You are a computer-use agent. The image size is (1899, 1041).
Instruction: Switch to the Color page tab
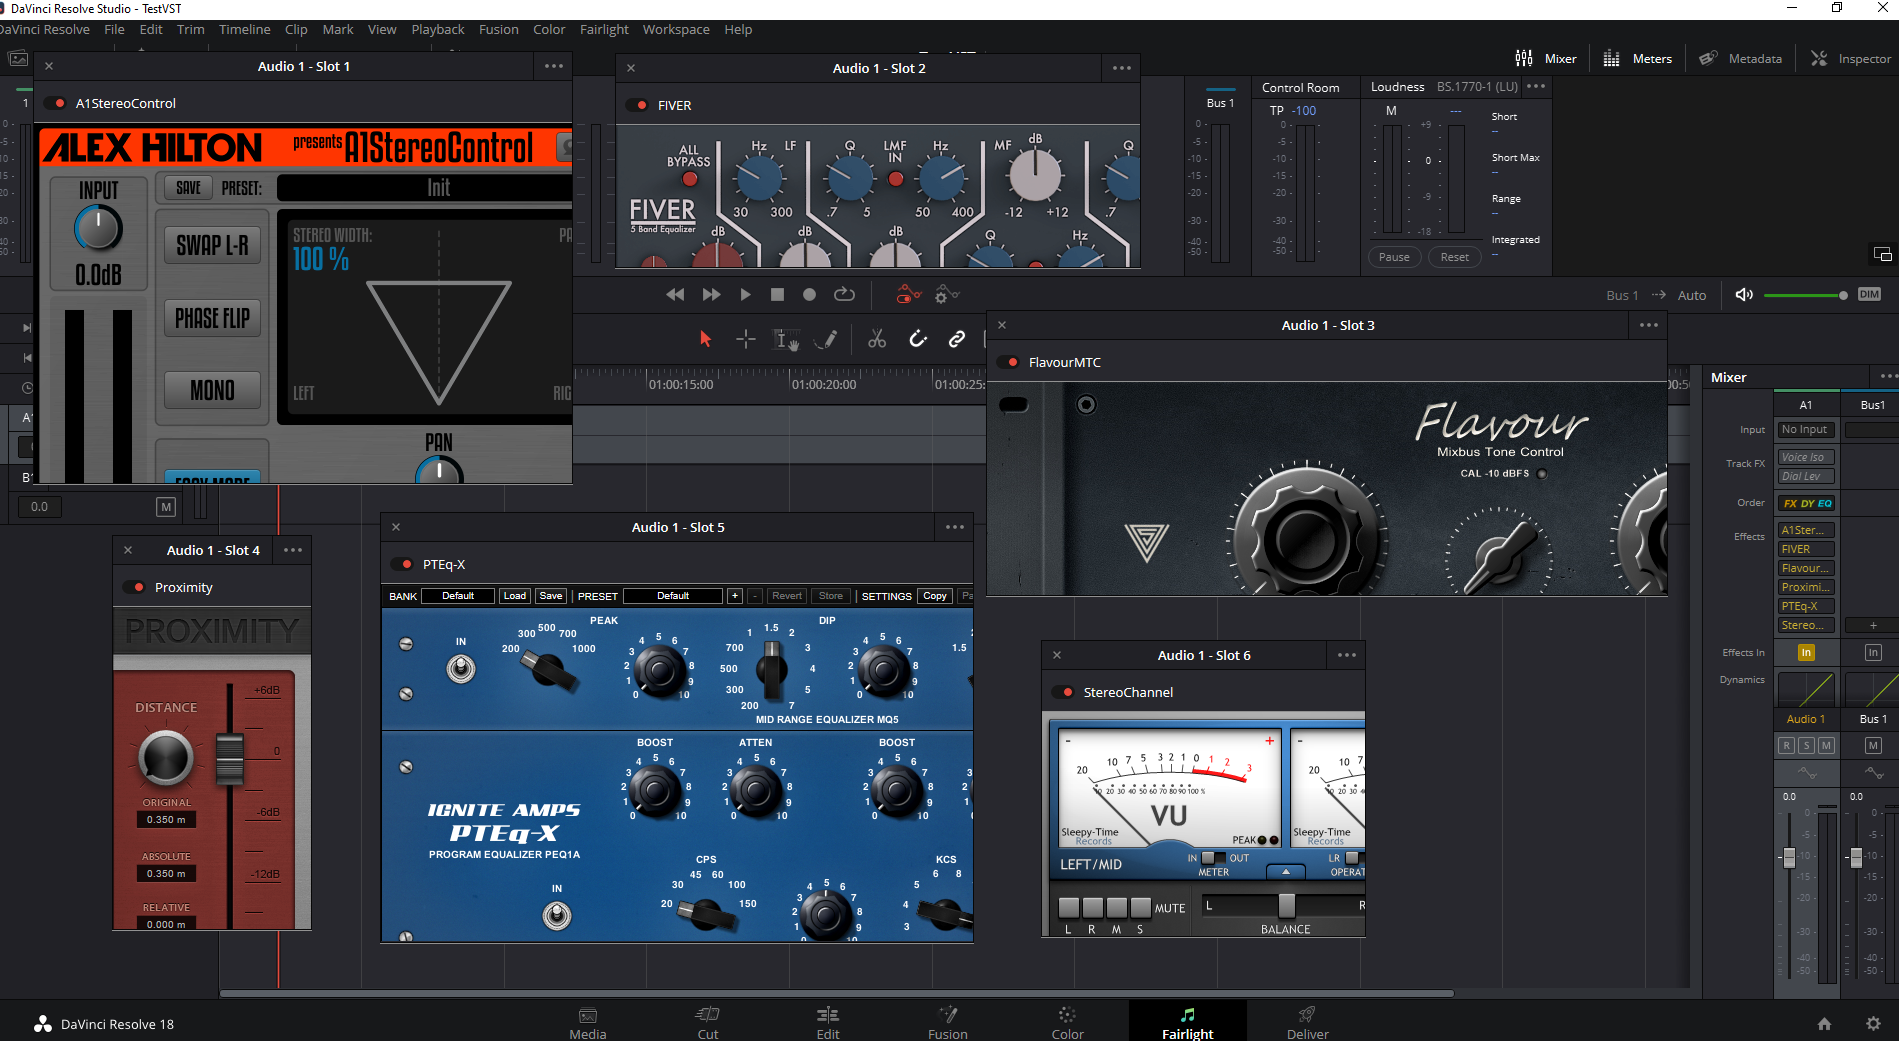pyautogui.click(x=1067, y=1023)
